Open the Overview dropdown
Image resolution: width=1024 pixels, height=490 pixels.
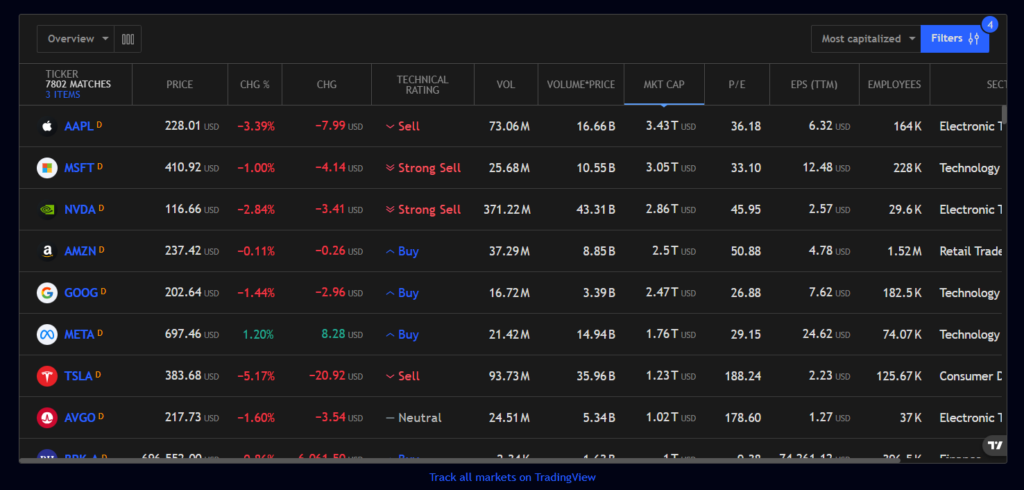[x=76, y=39]
